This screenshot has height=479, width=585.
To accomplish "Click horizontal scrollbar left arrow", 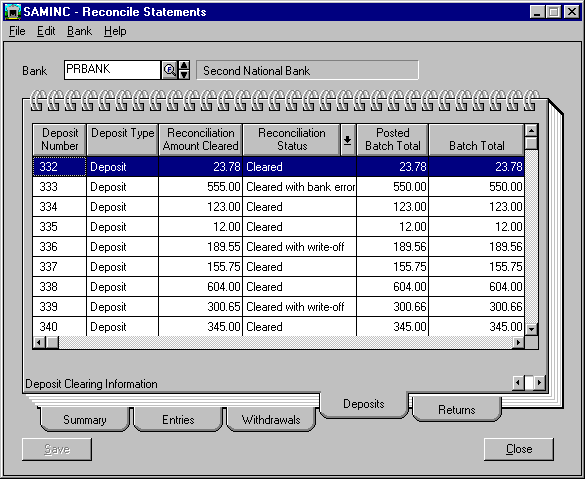I will [x=39, y=342].
